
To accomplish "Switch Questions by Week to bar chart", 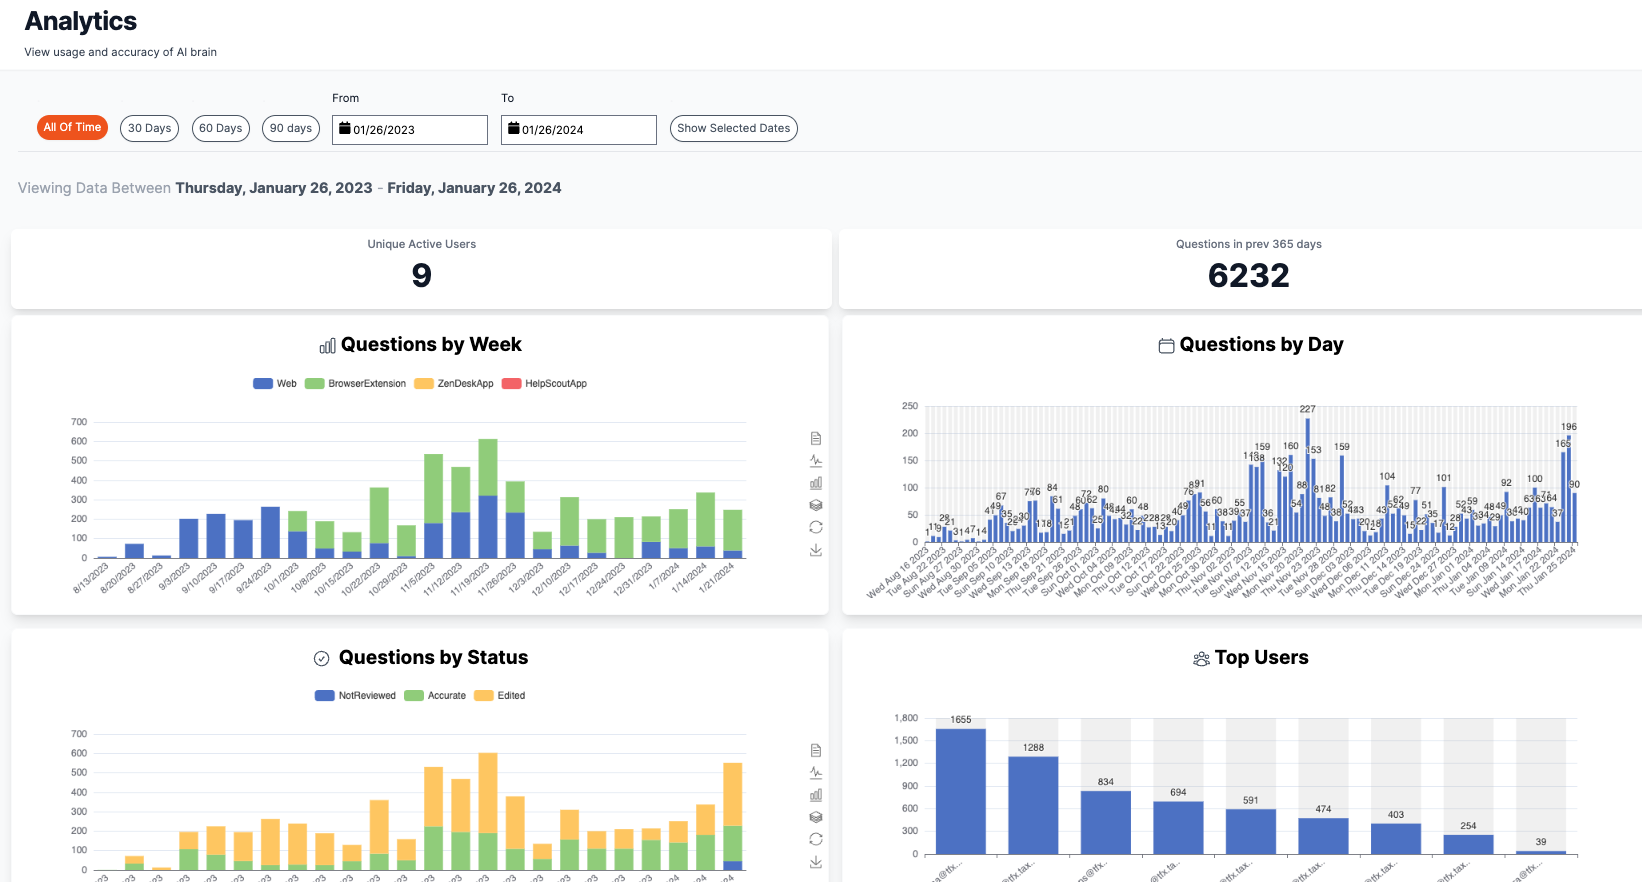I will pyautogui.click(x=816, y=483).
